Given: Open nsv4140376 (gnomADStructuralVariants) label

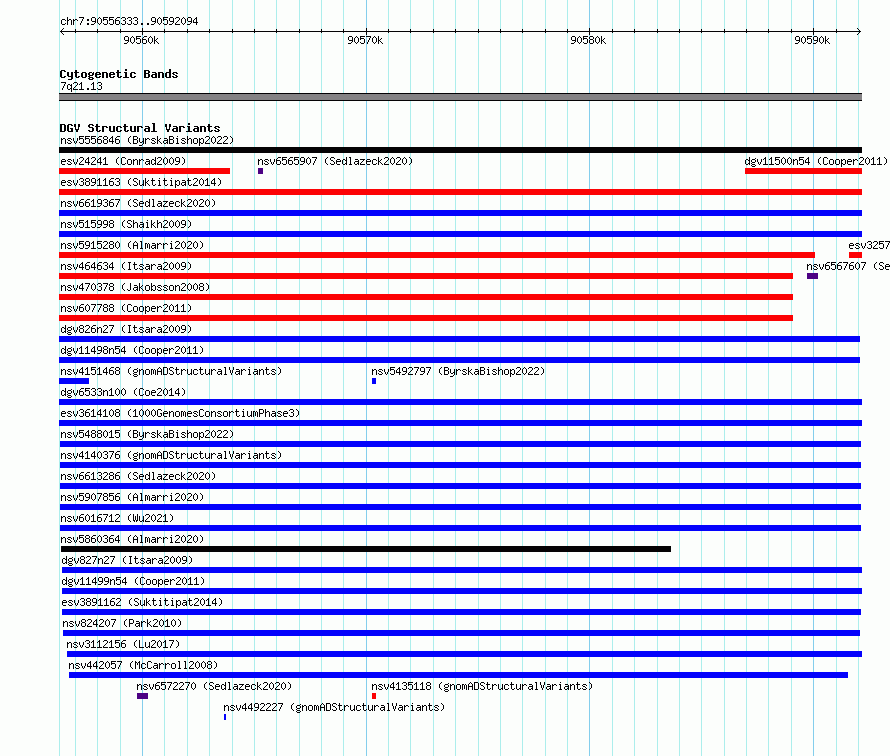Looking at the screenshot, I should coord(171,455).
